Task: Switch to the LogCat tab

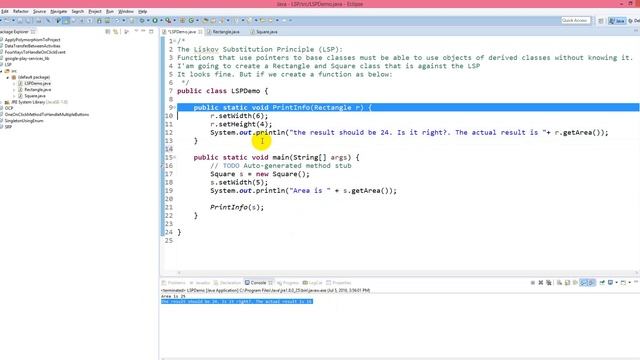Action: click(x=312, y=282)
